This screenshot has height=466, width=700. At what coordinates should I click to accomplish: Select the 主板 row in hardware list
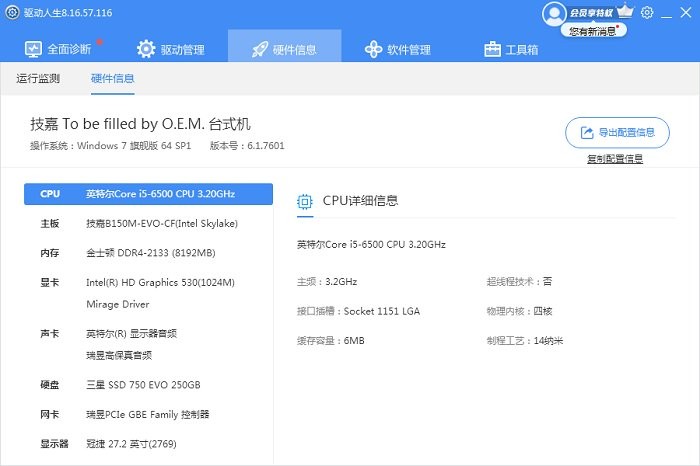(x=148, y=223)
